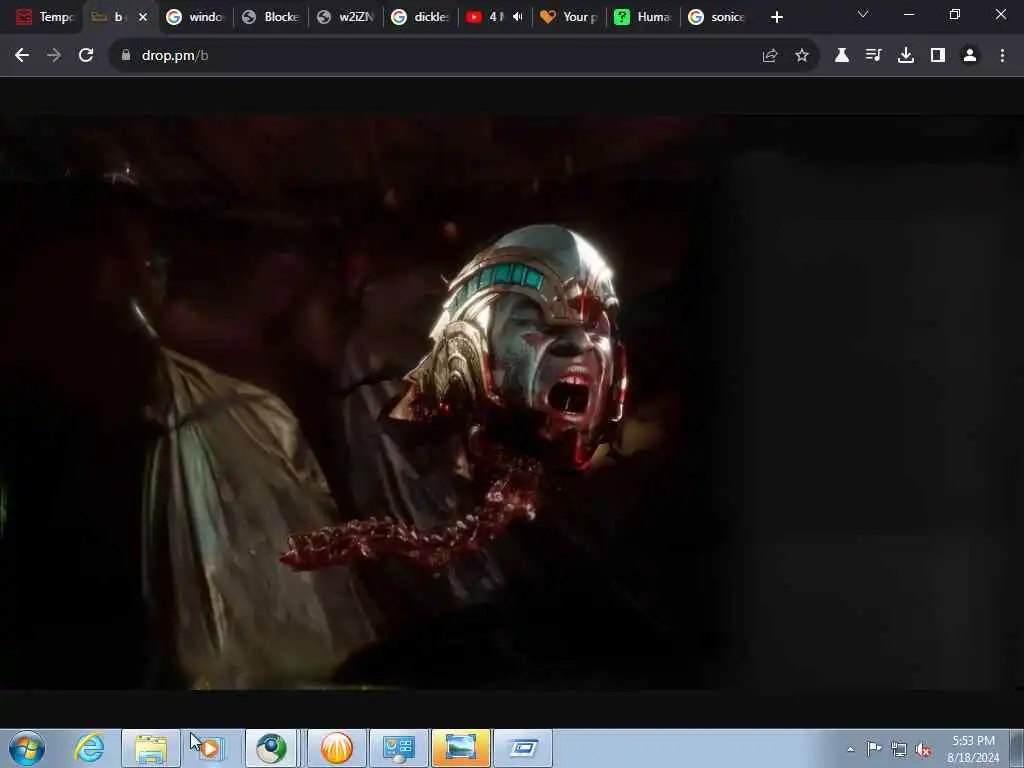
Task: Open the Chrome-like globe taskbar icon
Action: point(272,748)
